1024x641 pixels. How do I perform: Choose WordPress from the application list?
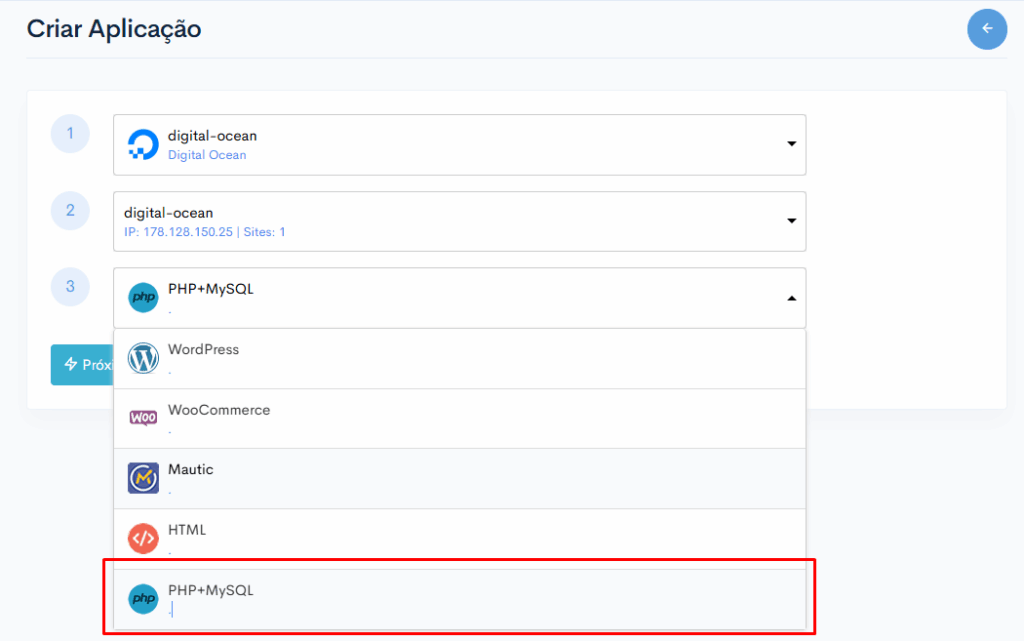(460, 358)
